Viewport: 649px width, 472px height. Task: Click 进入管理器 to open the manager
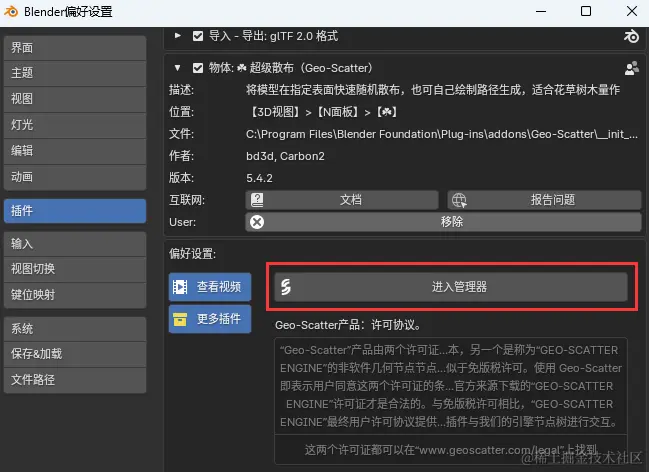coord(451,287)
